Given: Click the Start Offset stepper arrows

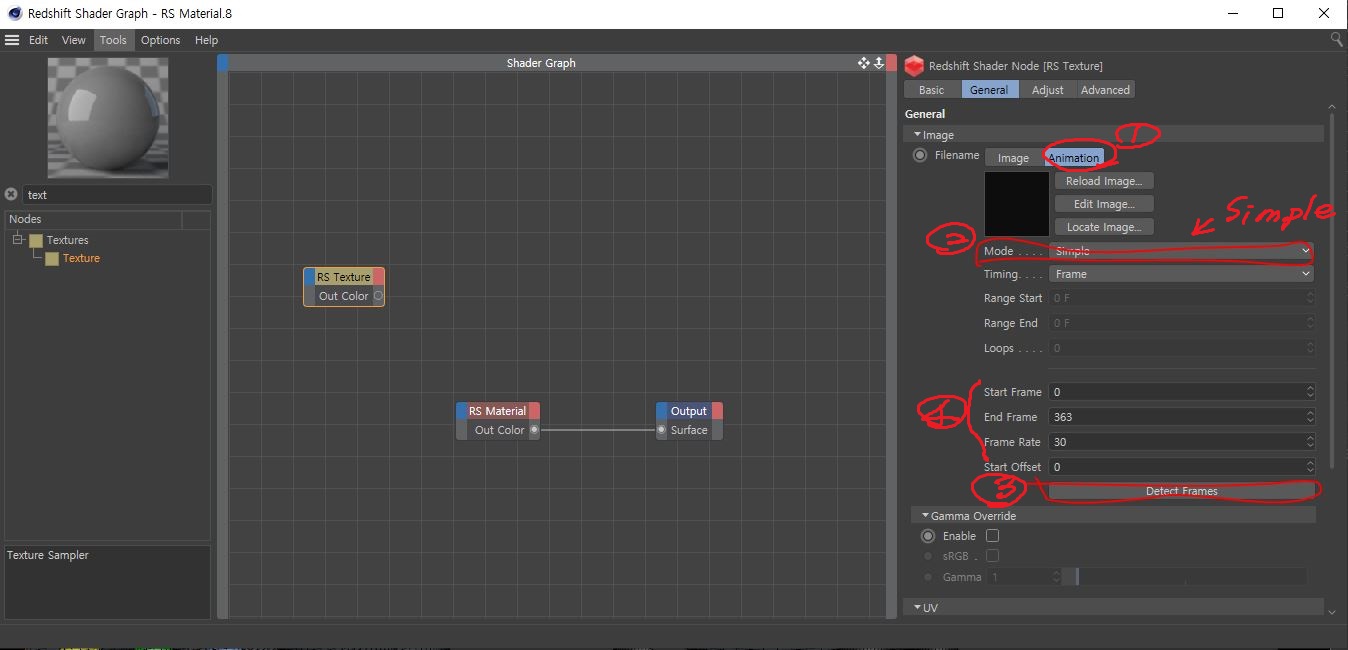Looking at the screenshot, I should 1310,467.
